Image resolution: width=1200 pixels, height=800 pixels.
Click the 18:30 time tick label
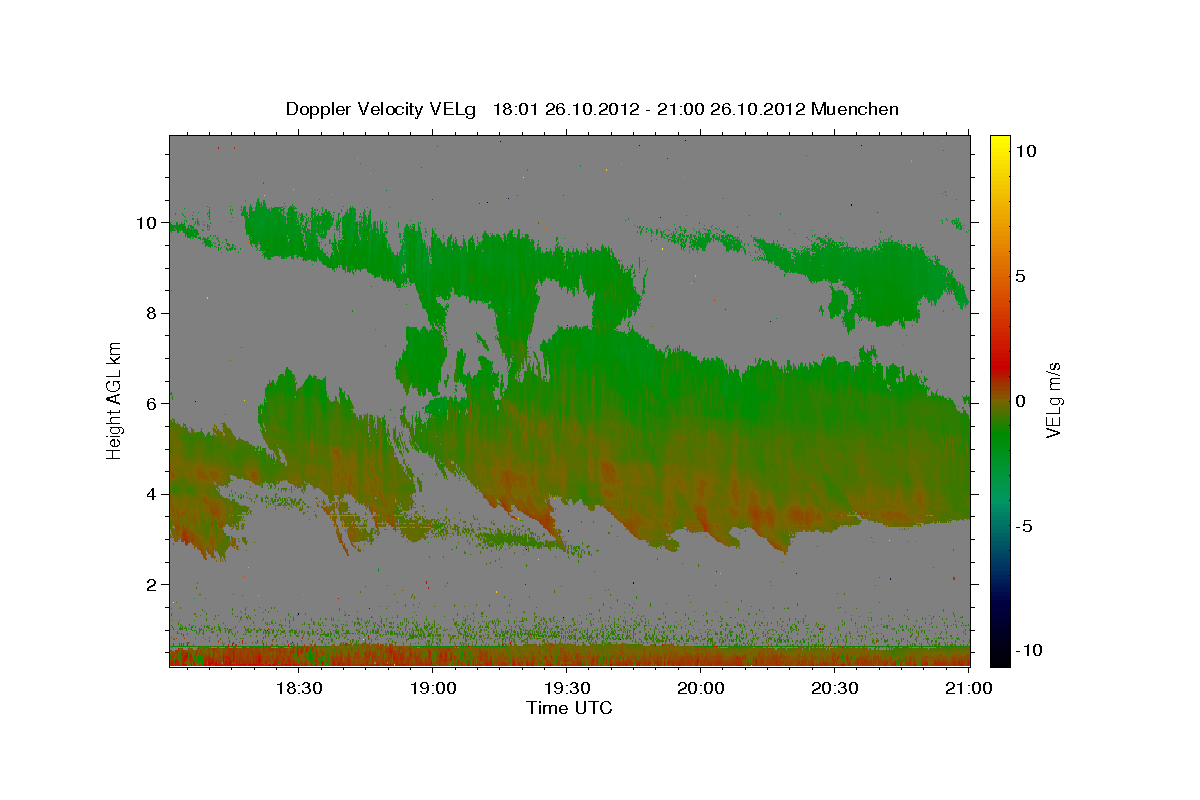click(x=298, y=689)
